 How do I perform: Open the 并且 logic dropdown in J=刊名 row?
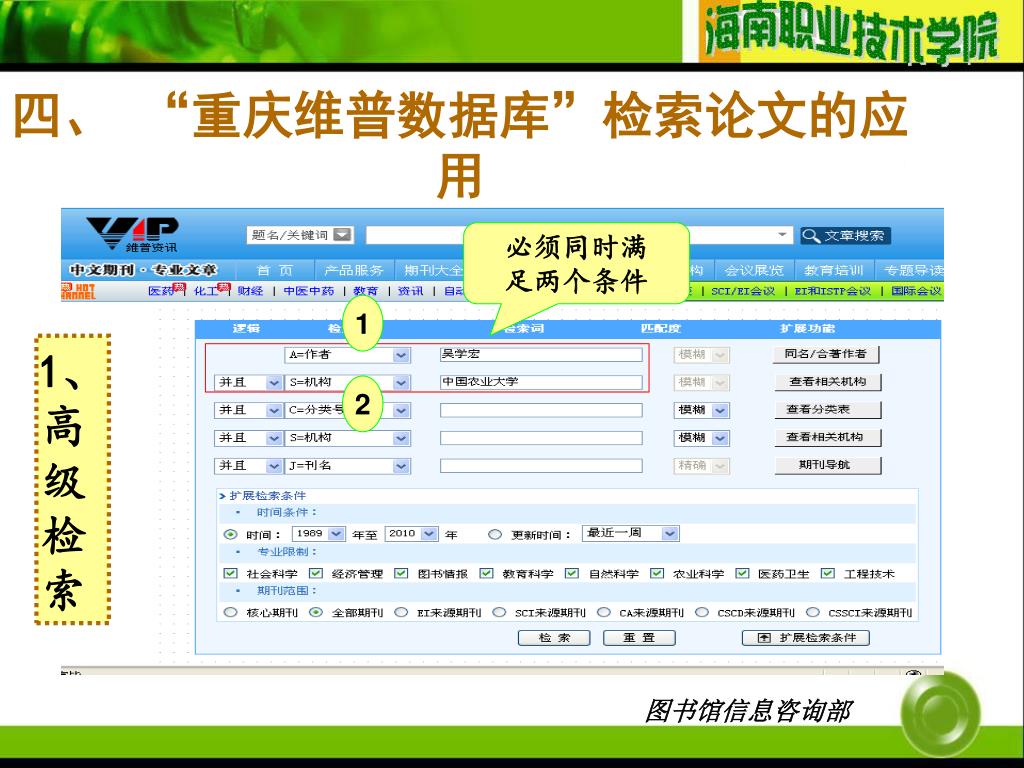point(274,466)
